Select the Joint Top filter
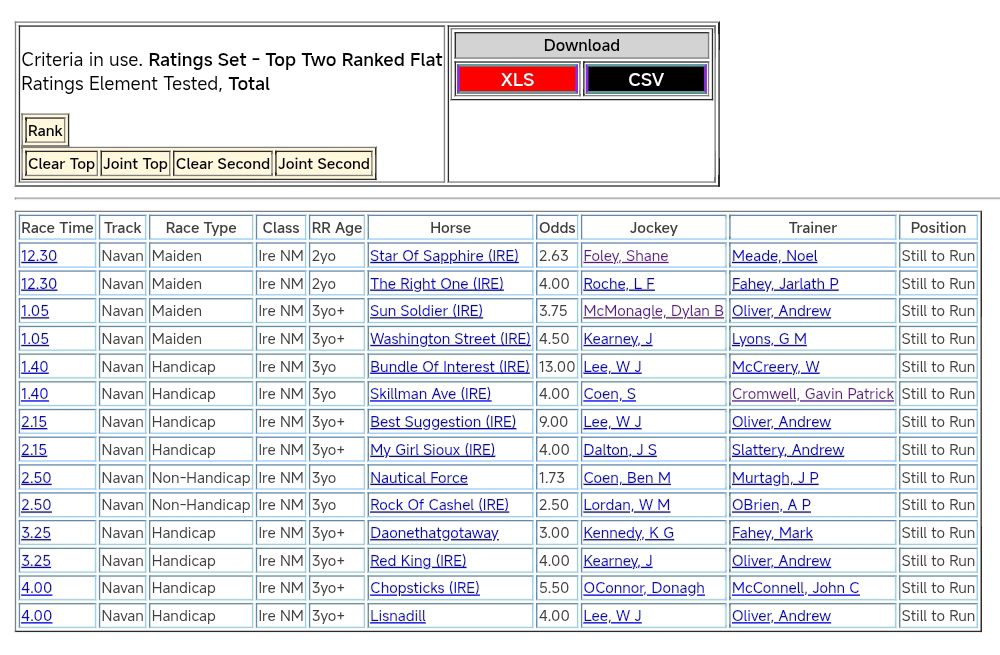Viewport: 1000px width, 655px height. (135, 164)
